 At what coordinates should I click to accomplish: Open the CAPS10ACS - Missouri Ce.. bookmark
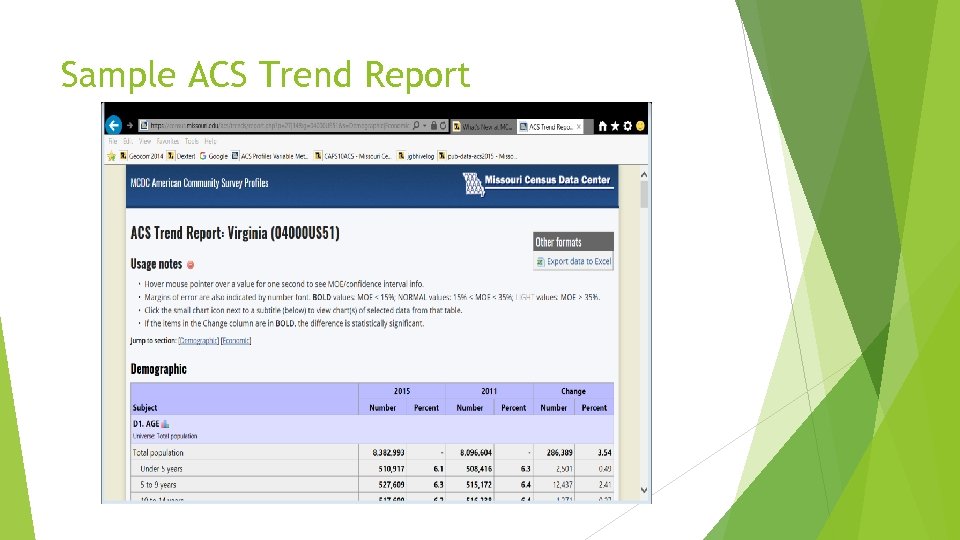pos(353,156)
